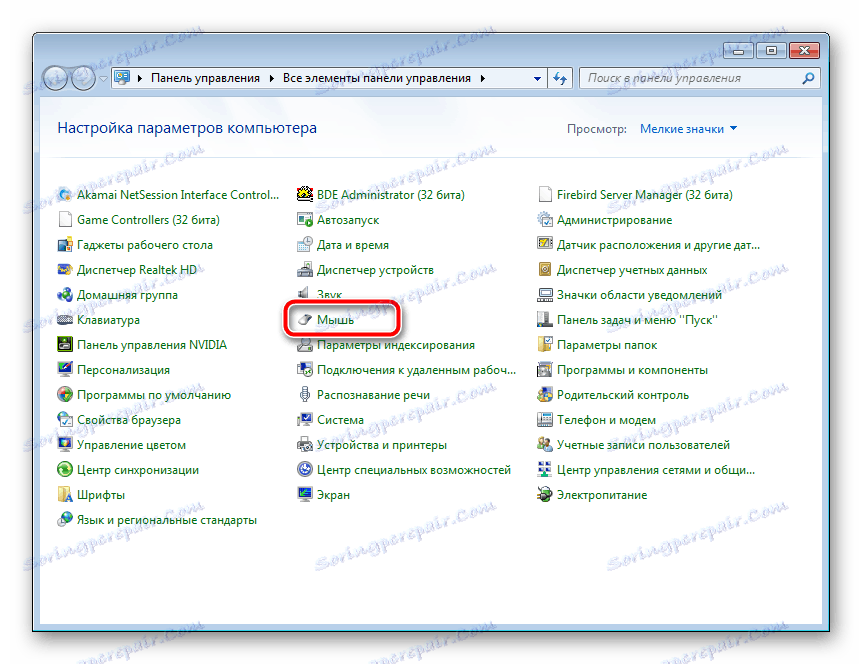The width and height of the screenshot is (862, 664).
Task: Open Параметры папок link
Action: click(607, 345)
